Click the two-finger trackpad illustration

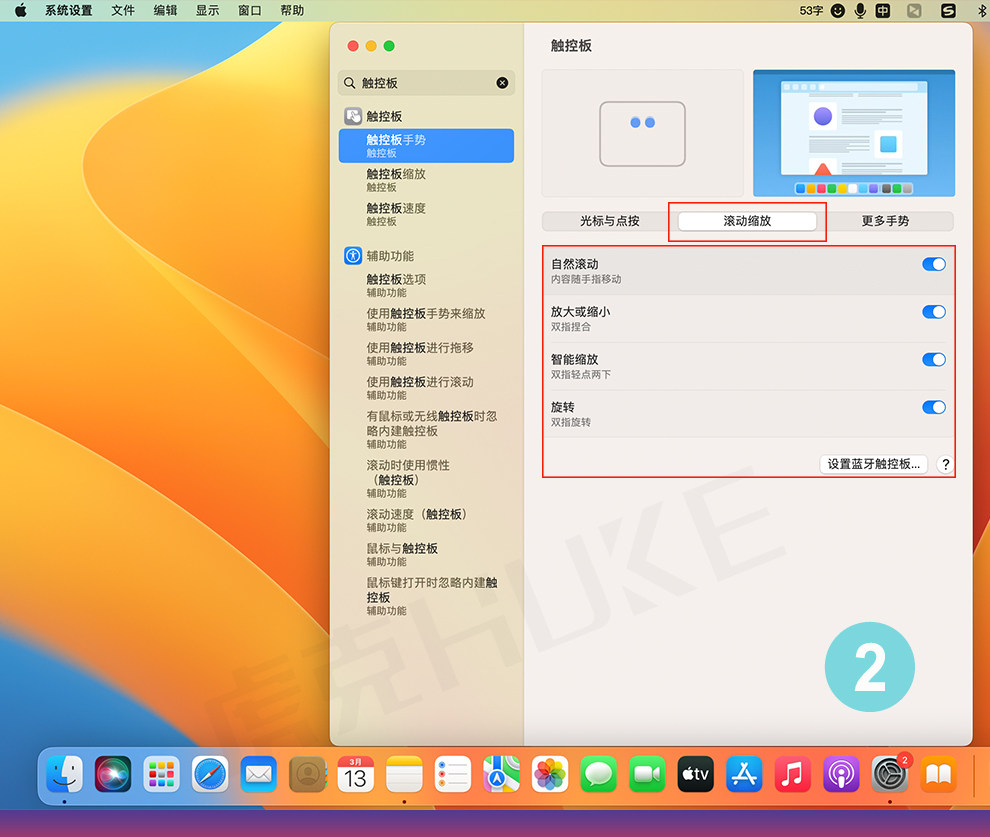click(x=642, y=133)
